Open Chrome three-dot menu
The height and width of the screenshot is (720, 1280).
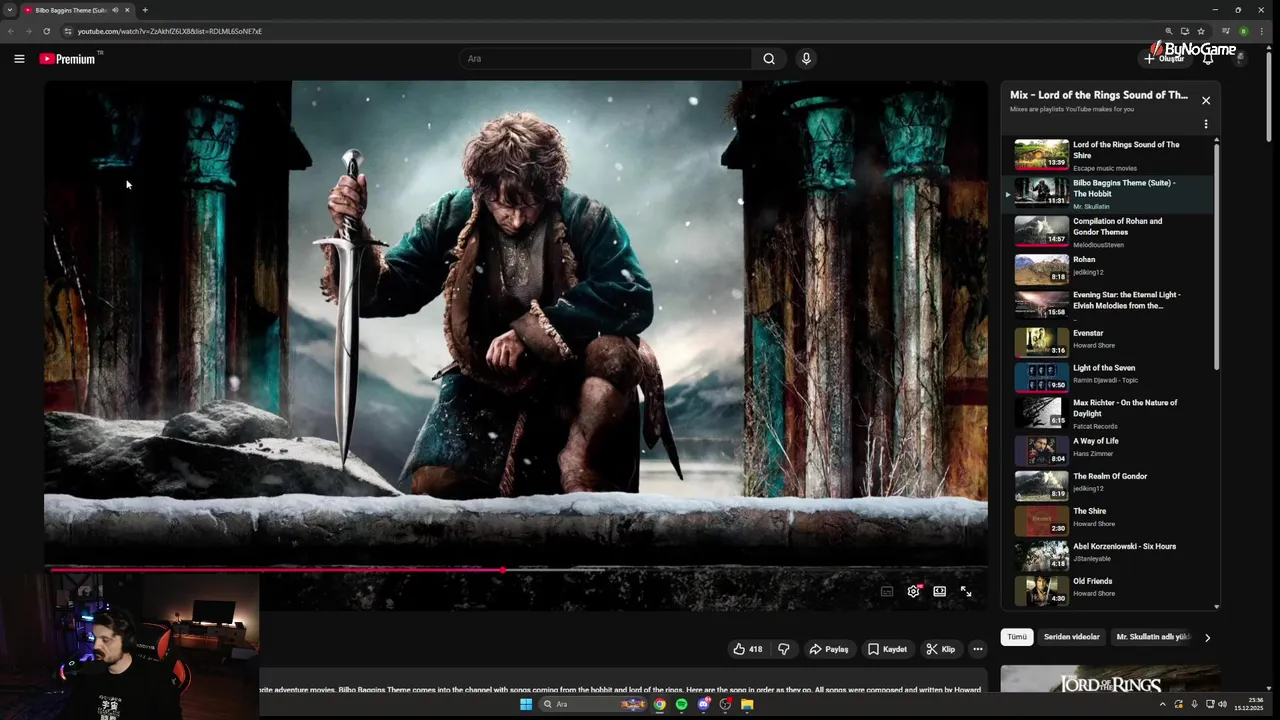coord(1262,31)
